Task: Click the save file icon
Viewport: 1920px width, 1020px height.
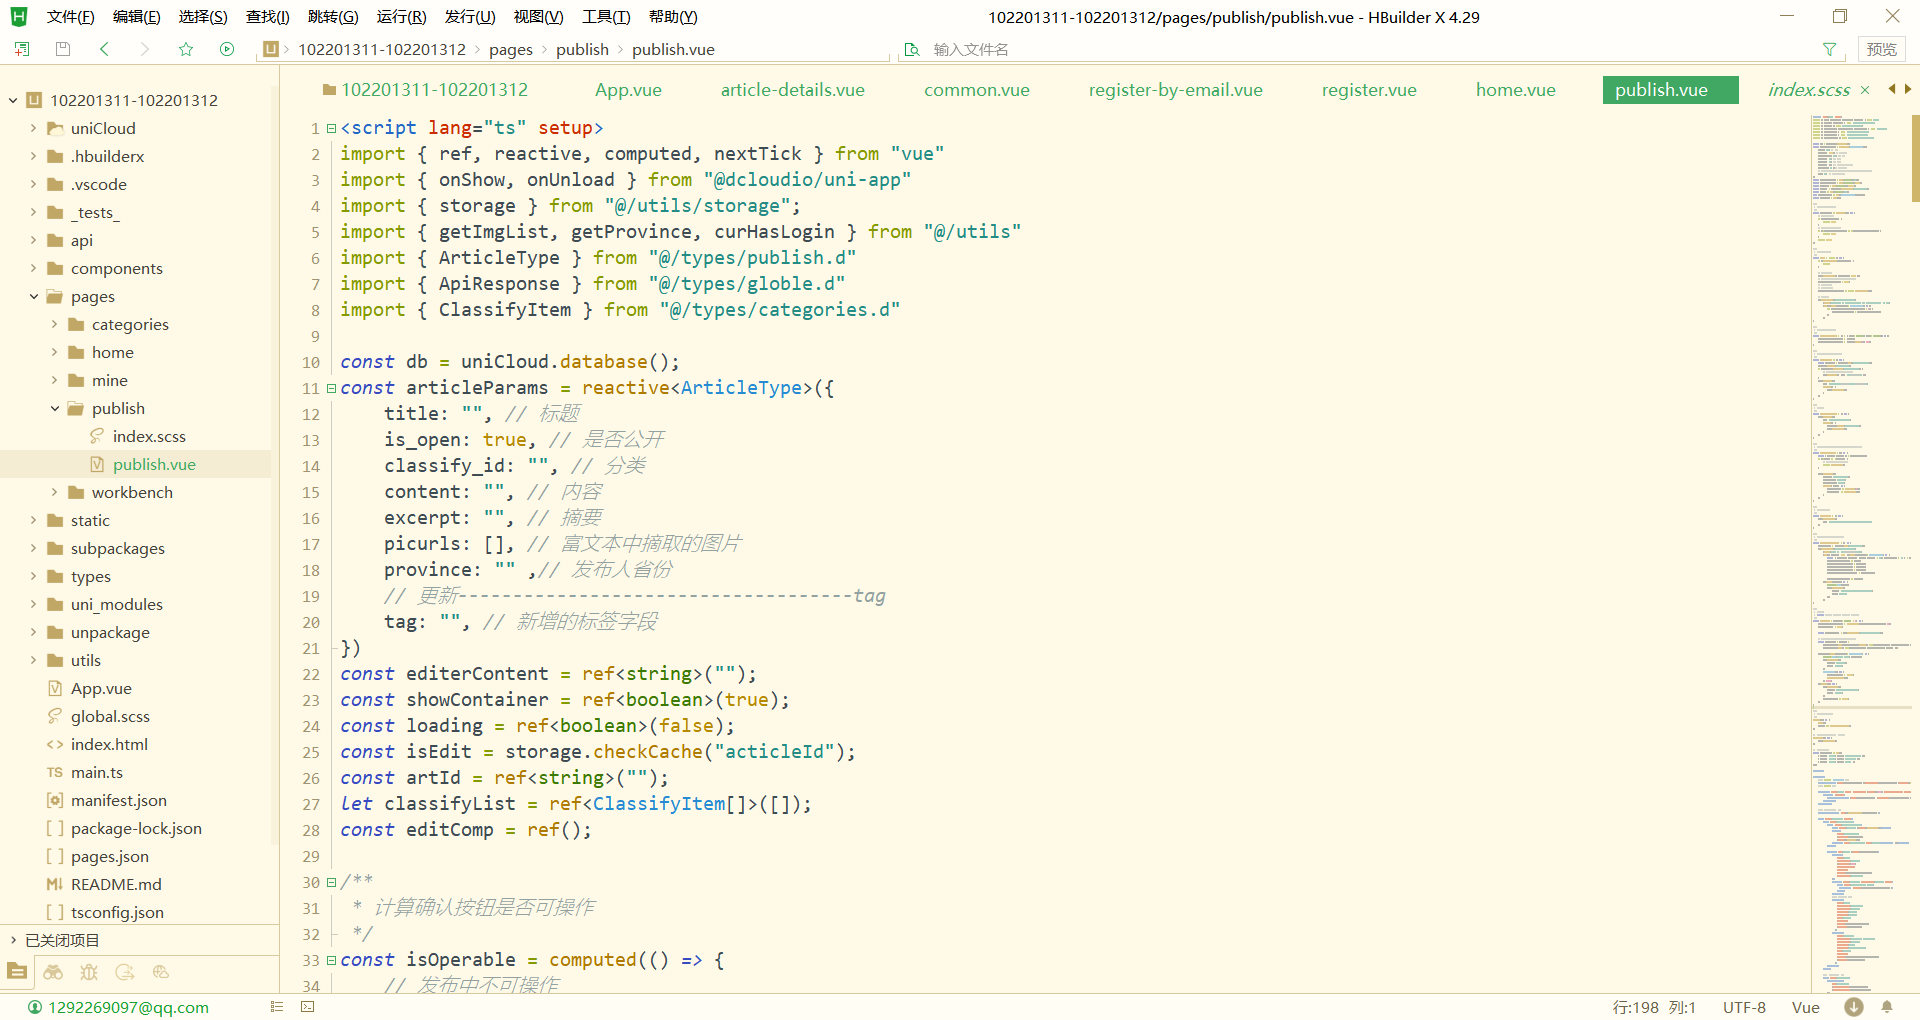Action: [63, 49]
